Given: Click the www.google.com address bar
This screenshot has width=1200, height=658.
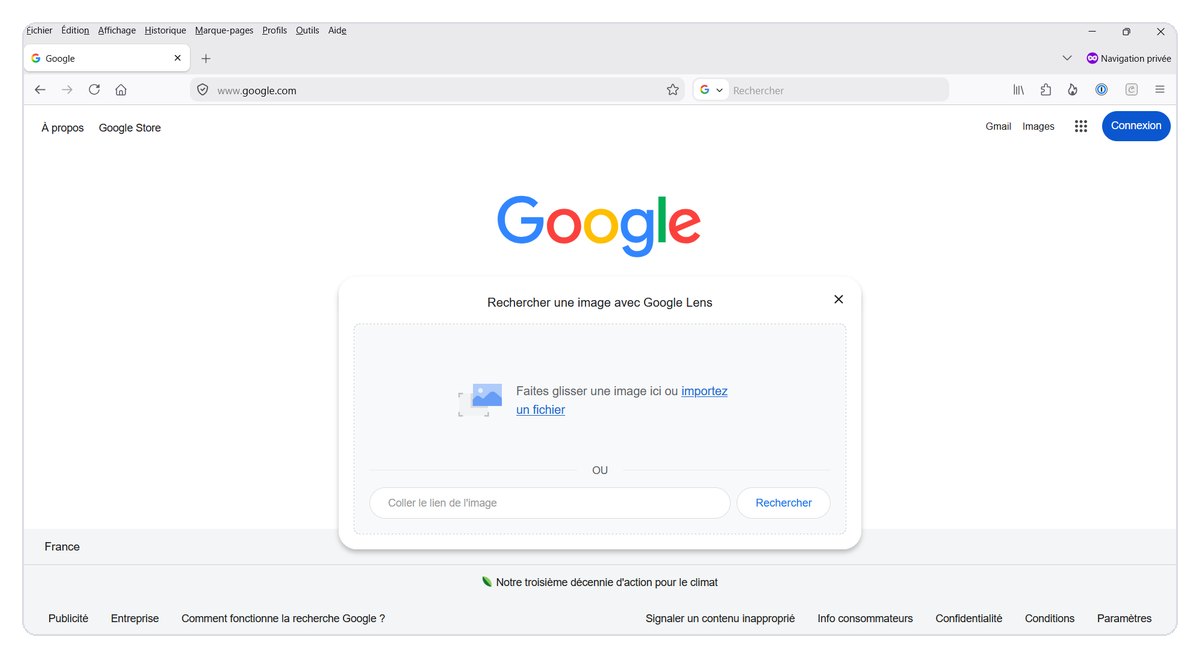Looking at the screenshot, I should coord(437,90).
